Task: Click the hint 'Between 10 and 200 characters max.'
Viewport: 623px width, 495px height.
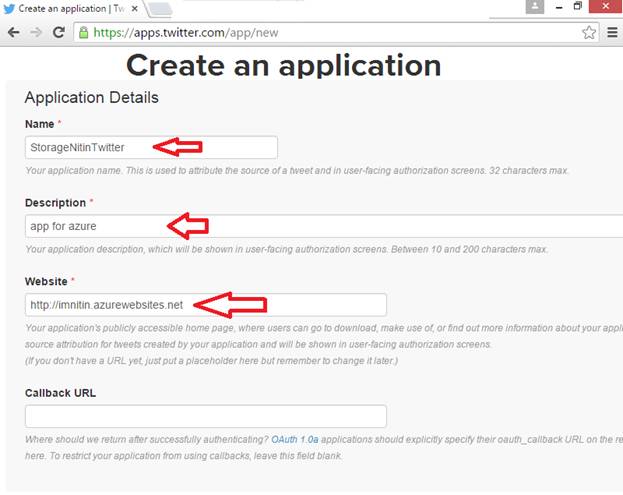Action: (x=469, y=249)
